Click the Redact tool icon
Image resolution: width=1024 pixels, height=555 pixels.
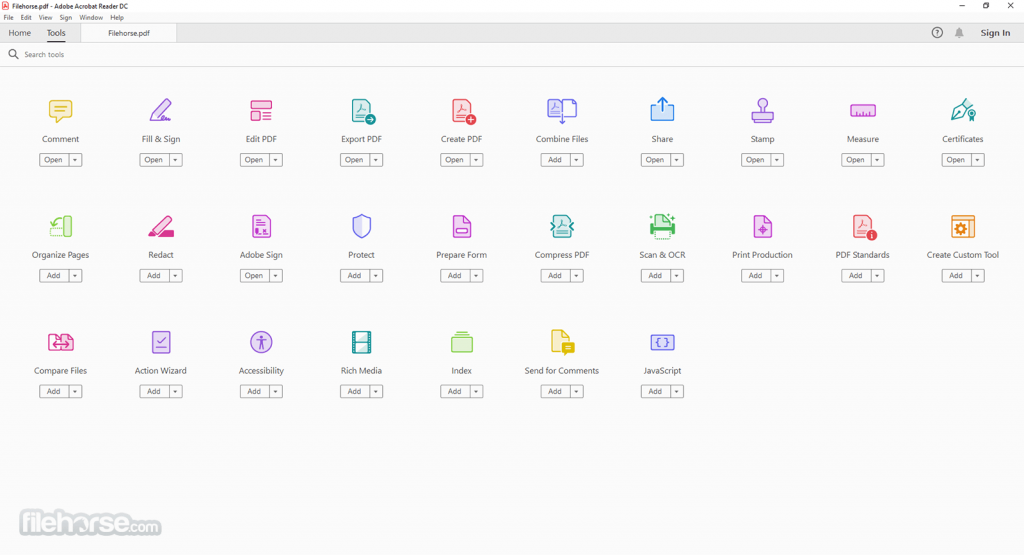(x=161, y=226)
